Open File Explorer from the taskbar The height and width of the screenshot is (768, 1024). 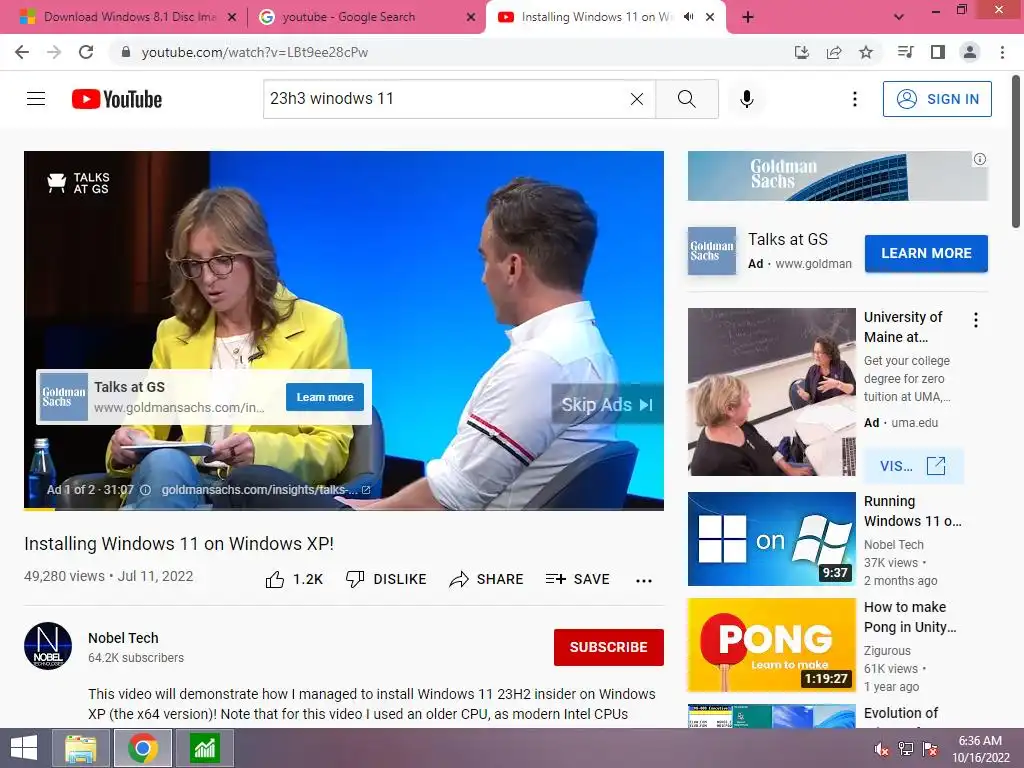(81, 748)
